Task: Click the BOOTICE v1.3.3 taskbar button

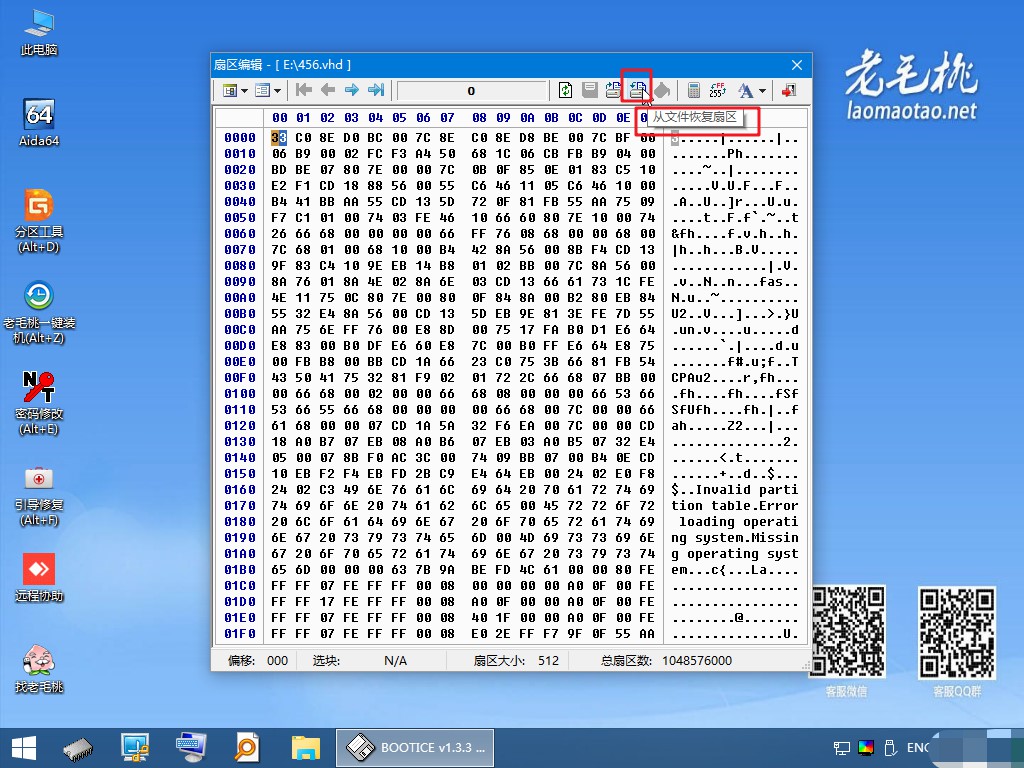Action: 415,748
